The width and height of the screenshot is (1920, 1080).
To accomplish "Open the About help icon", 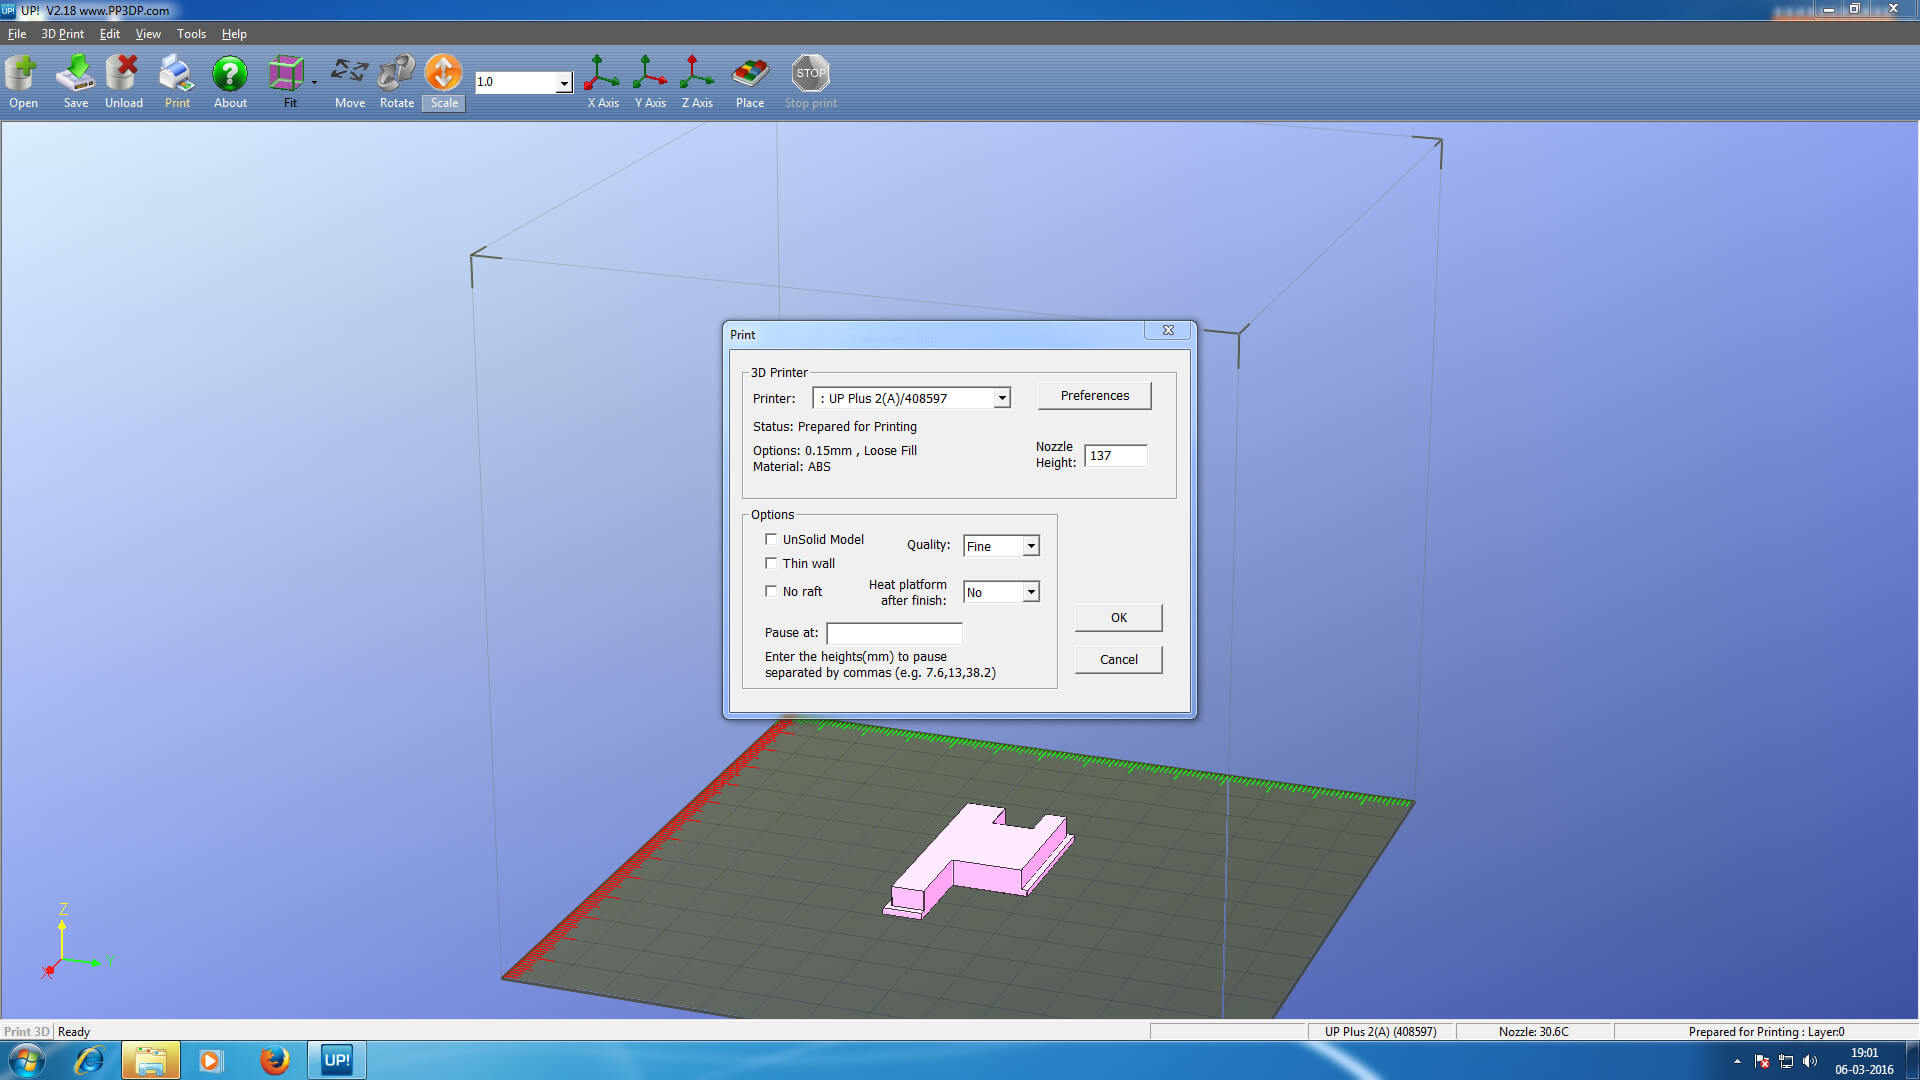I will tap(230, 81).
